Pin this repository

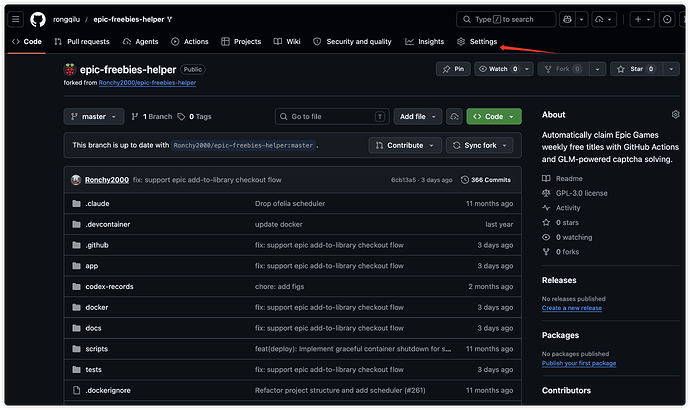453,69
